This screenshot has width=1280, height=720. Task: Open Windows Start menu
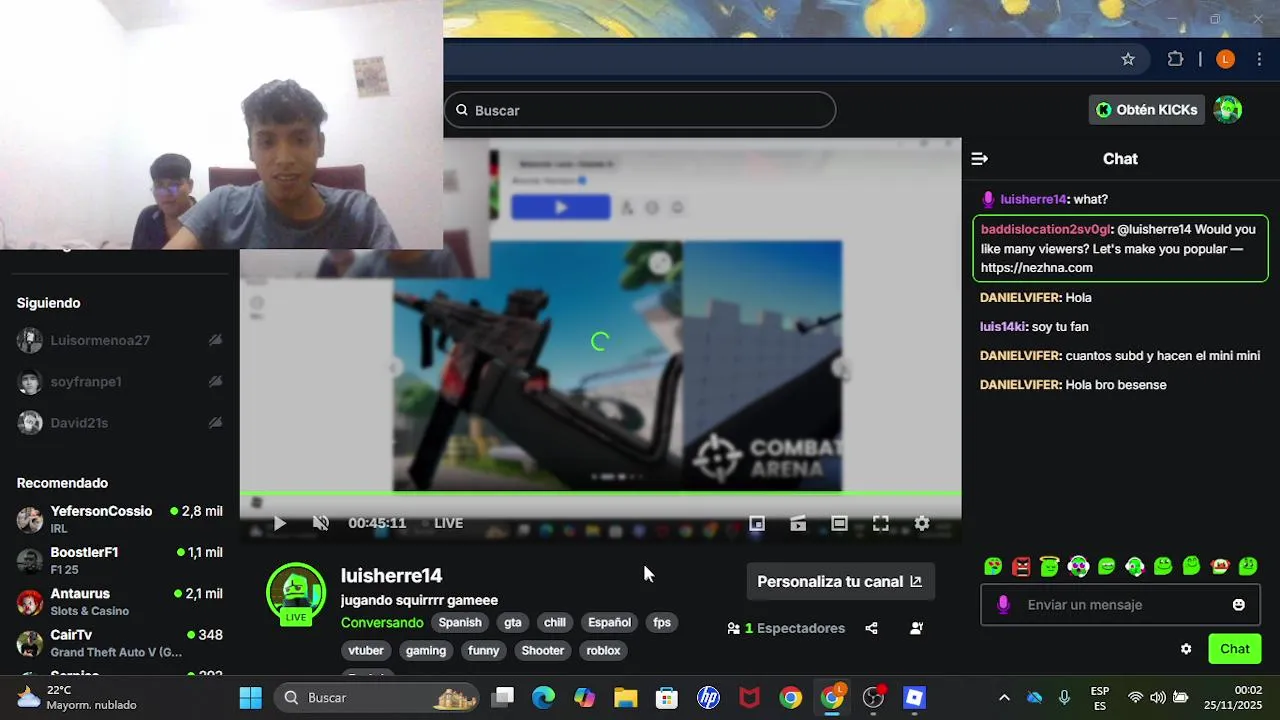[250, 697]
